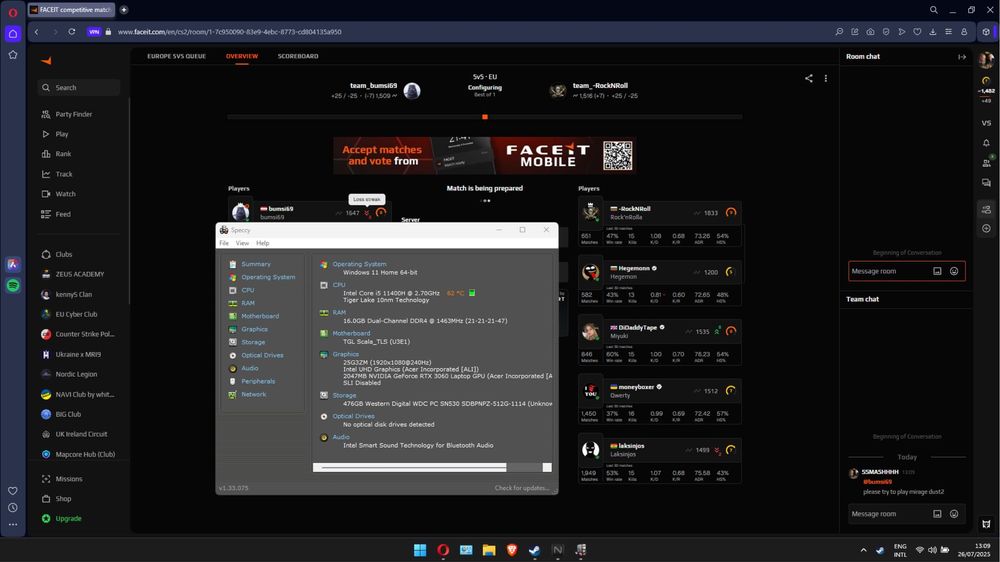Open a new Opera tab
The image size is (1000, 562).
124,10
